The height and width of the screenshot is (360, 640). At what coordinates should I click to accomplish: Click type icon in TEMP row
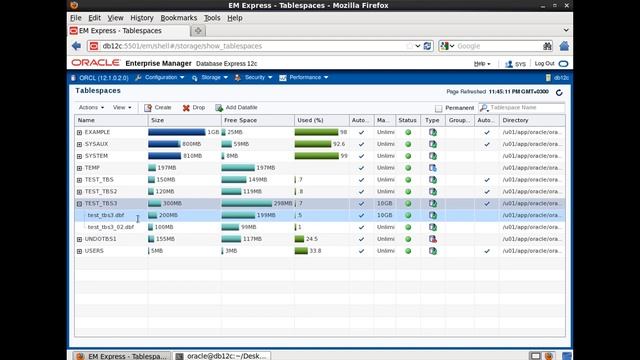(433, 168)
